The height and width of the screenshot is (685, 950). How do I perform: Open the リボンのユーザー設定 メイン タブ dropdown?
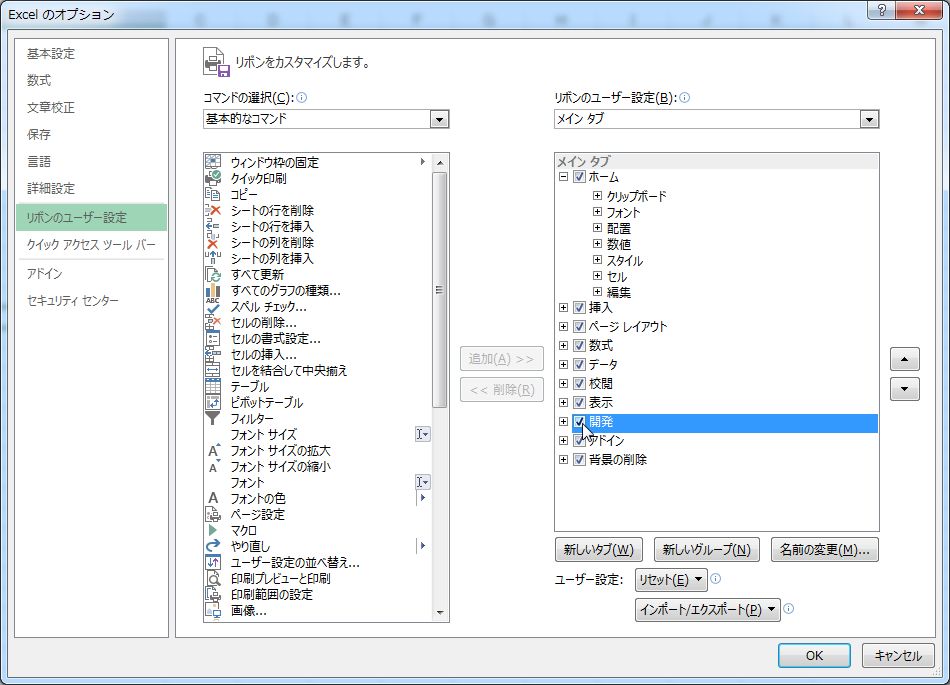point(869,119)
